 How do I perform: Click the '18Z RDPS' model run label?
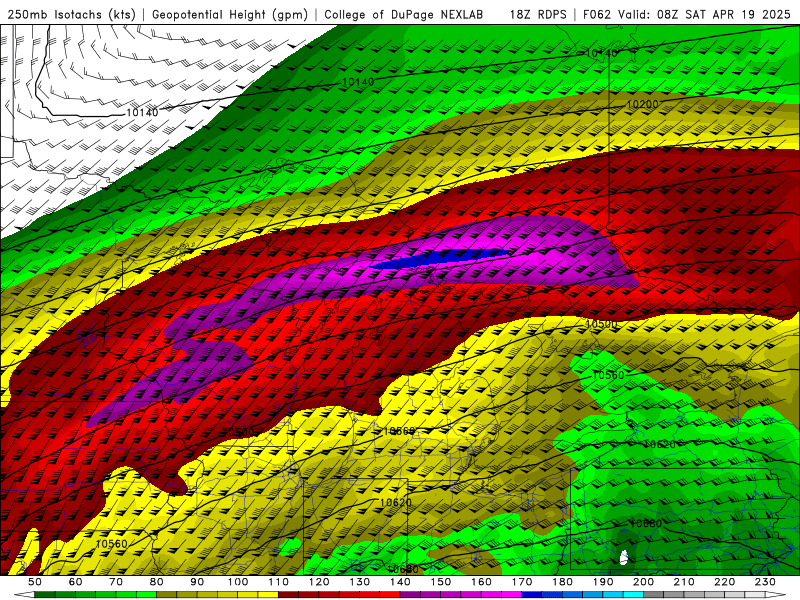point(538,15)
